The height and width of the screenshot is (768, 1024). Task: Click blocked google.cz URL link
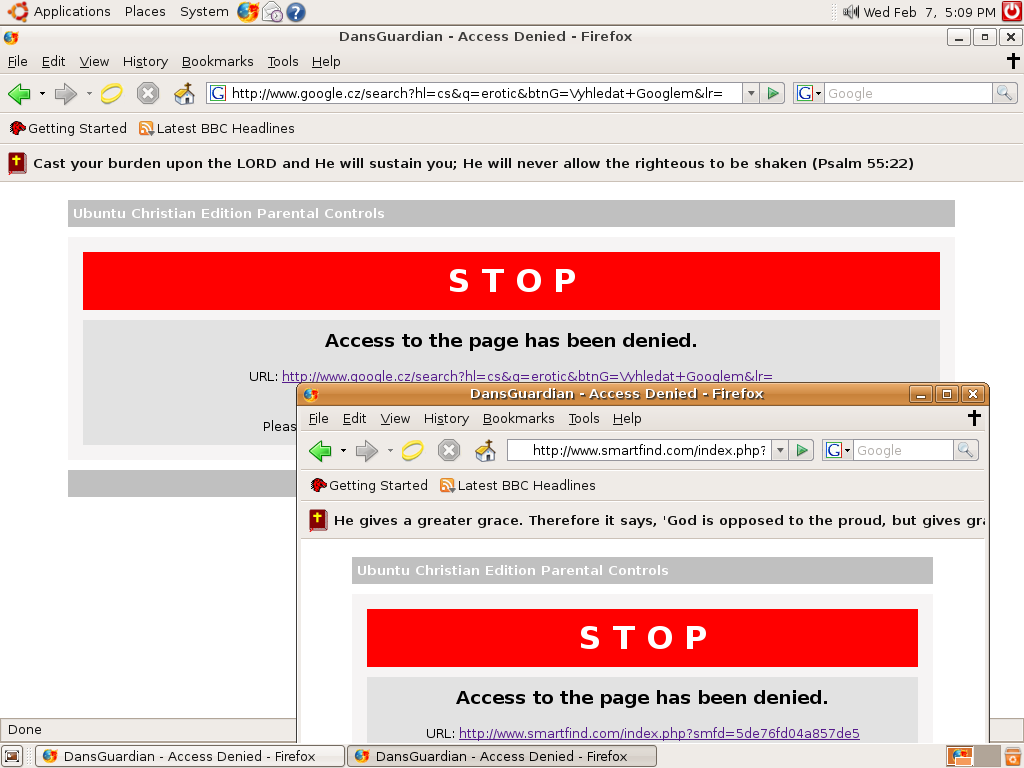[527, 376]
